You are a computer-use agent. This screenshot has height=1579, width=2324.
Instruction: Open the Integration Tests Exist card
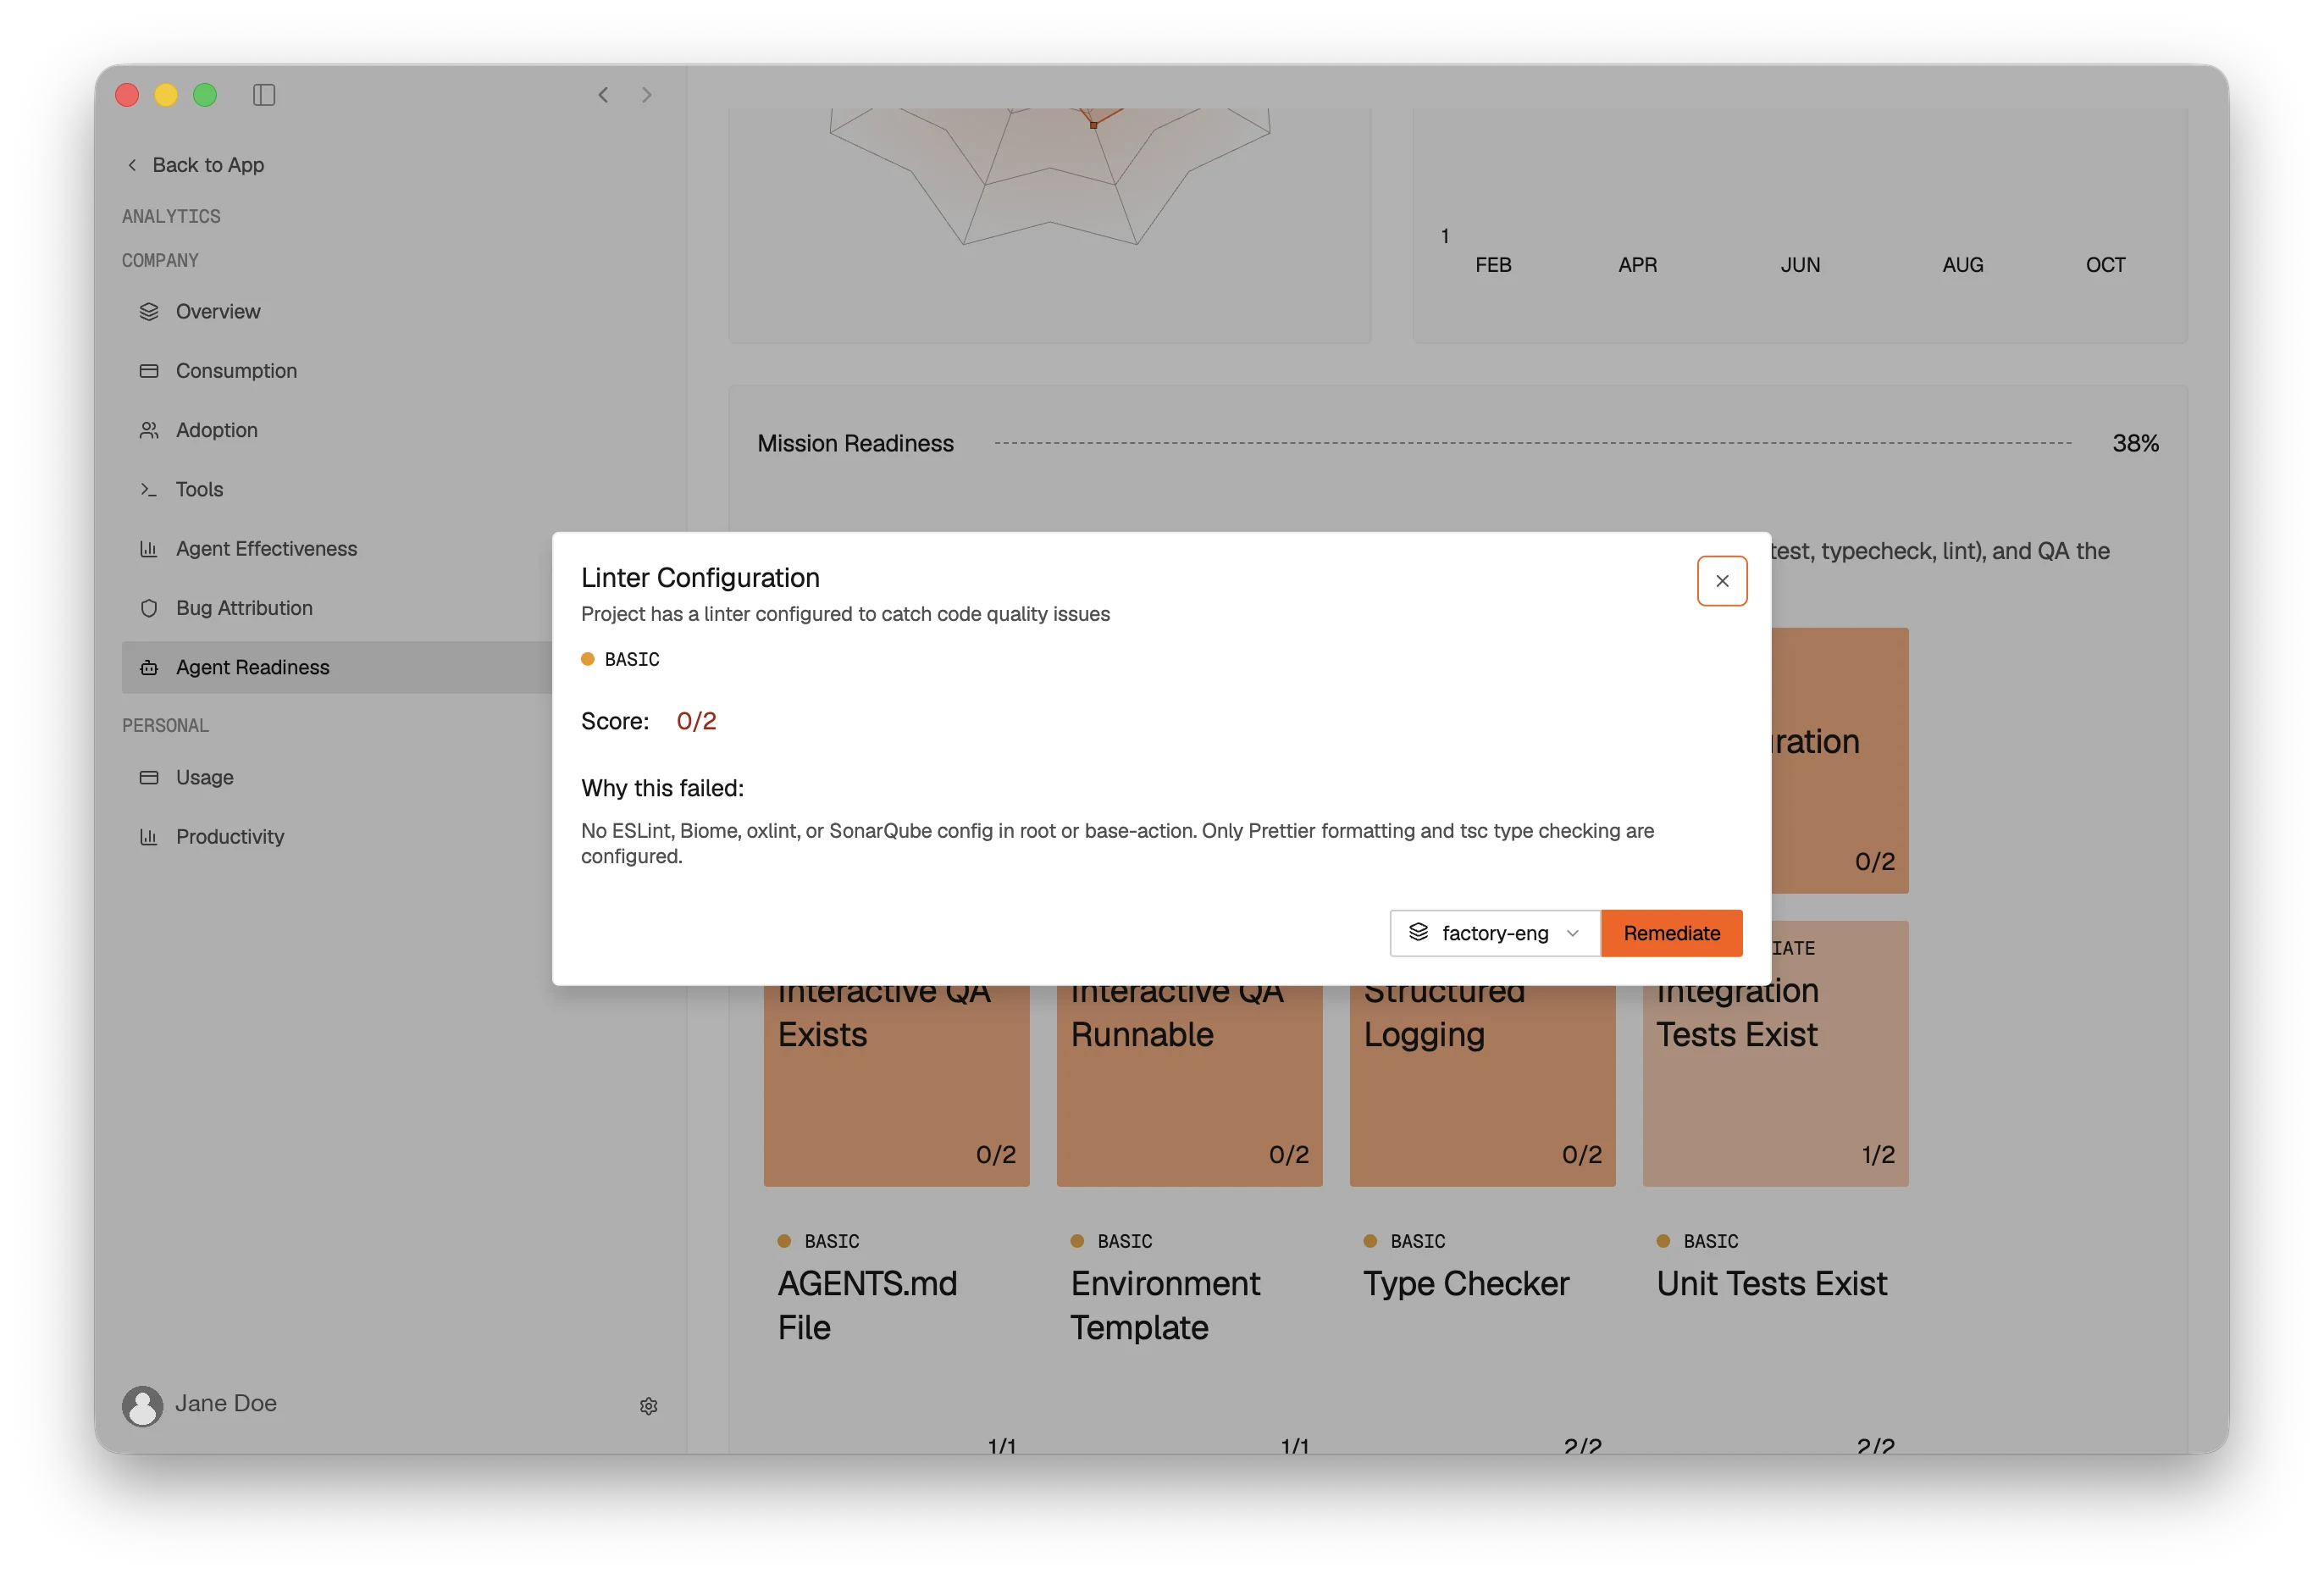tap(1775, 1054)
